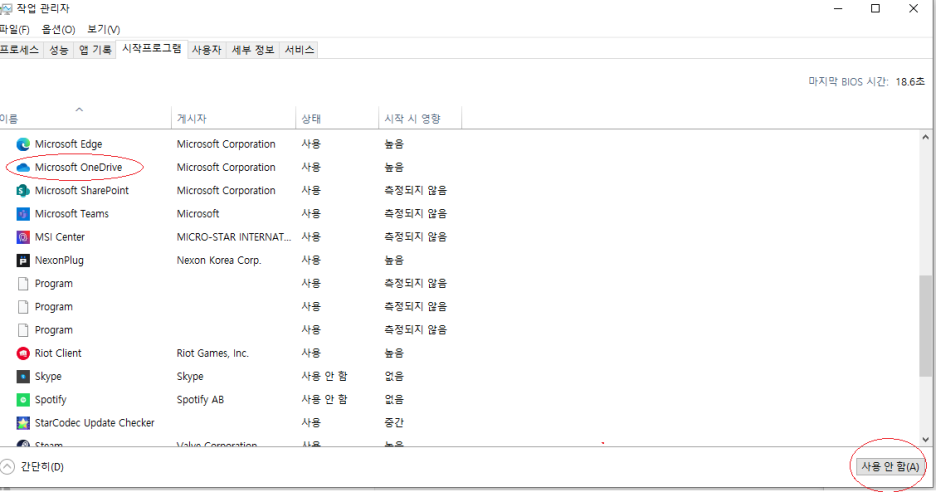Open the 파일(F) menu
The height and width of the screenshot is (492, 936).
(14, 29)
